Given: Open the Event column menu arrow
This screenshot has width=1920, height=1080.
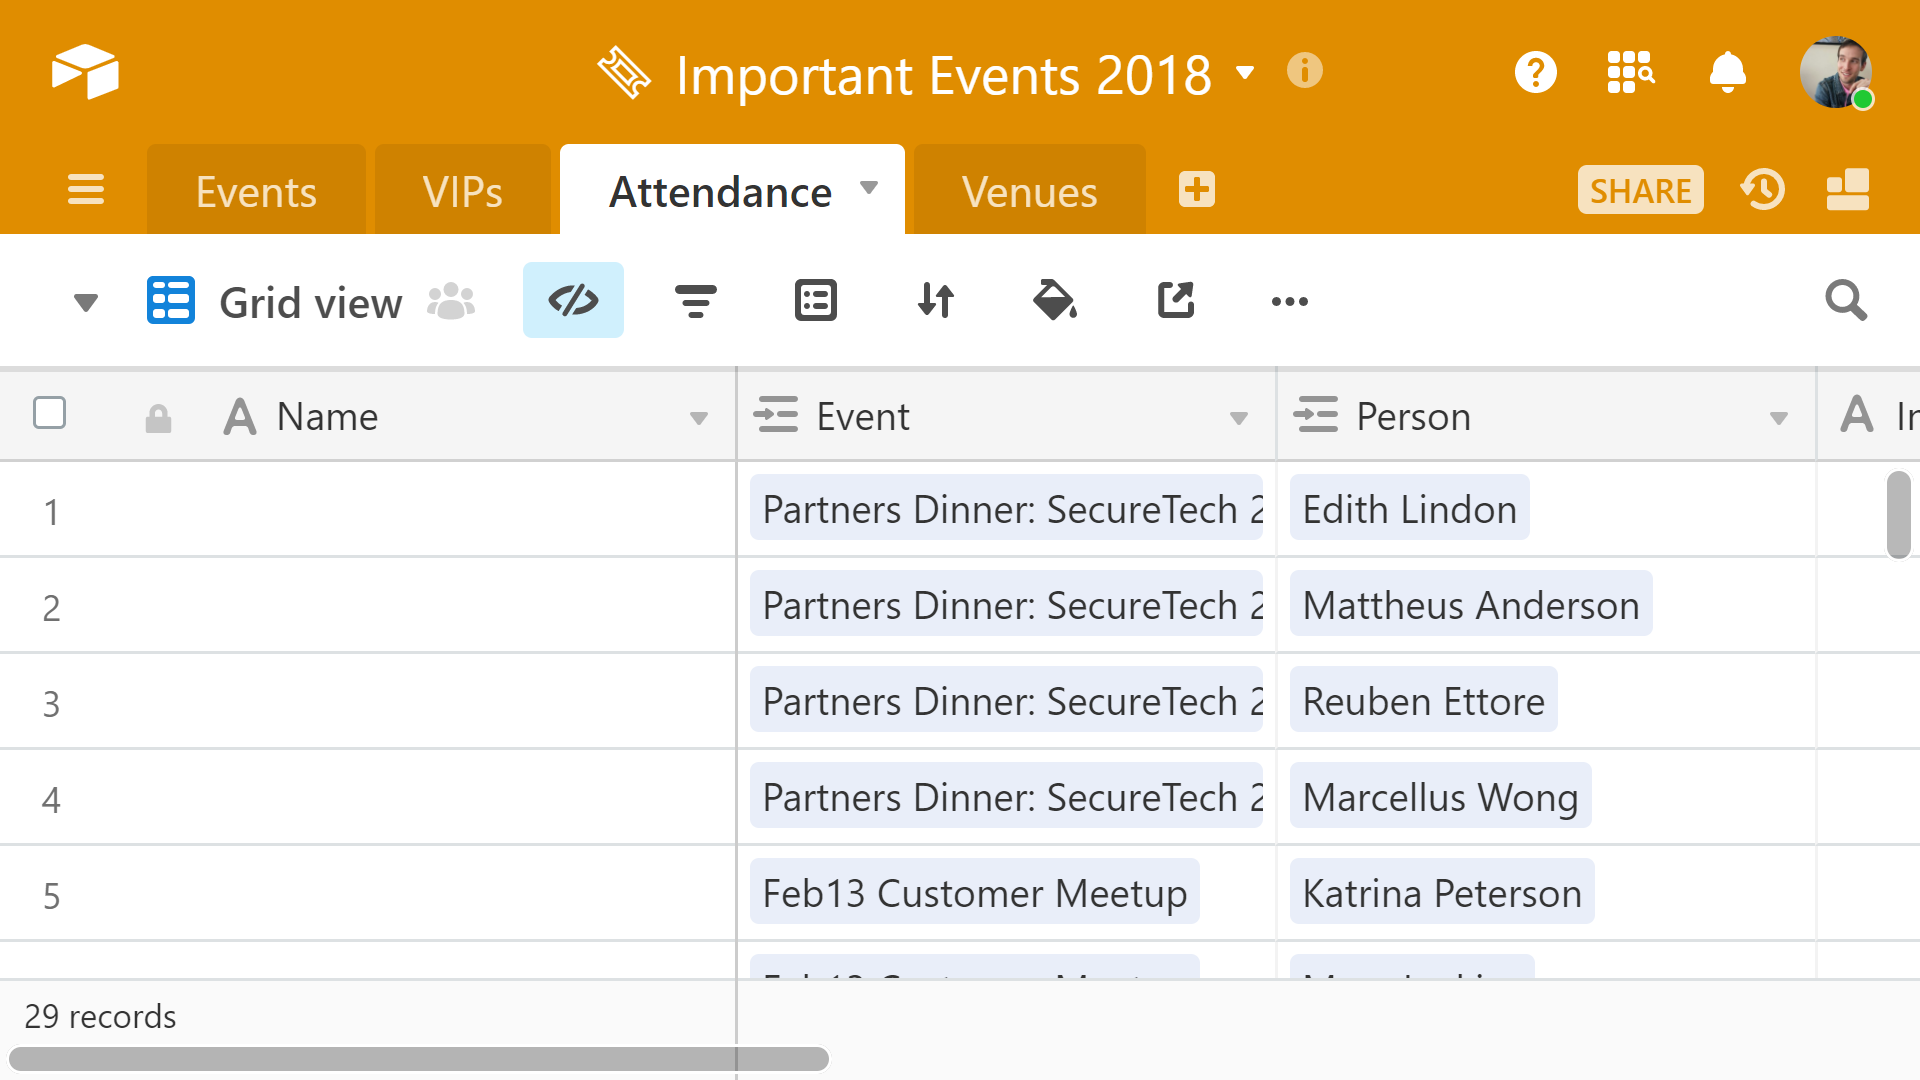Looking at the screenshot, I should click(1238, 418).
